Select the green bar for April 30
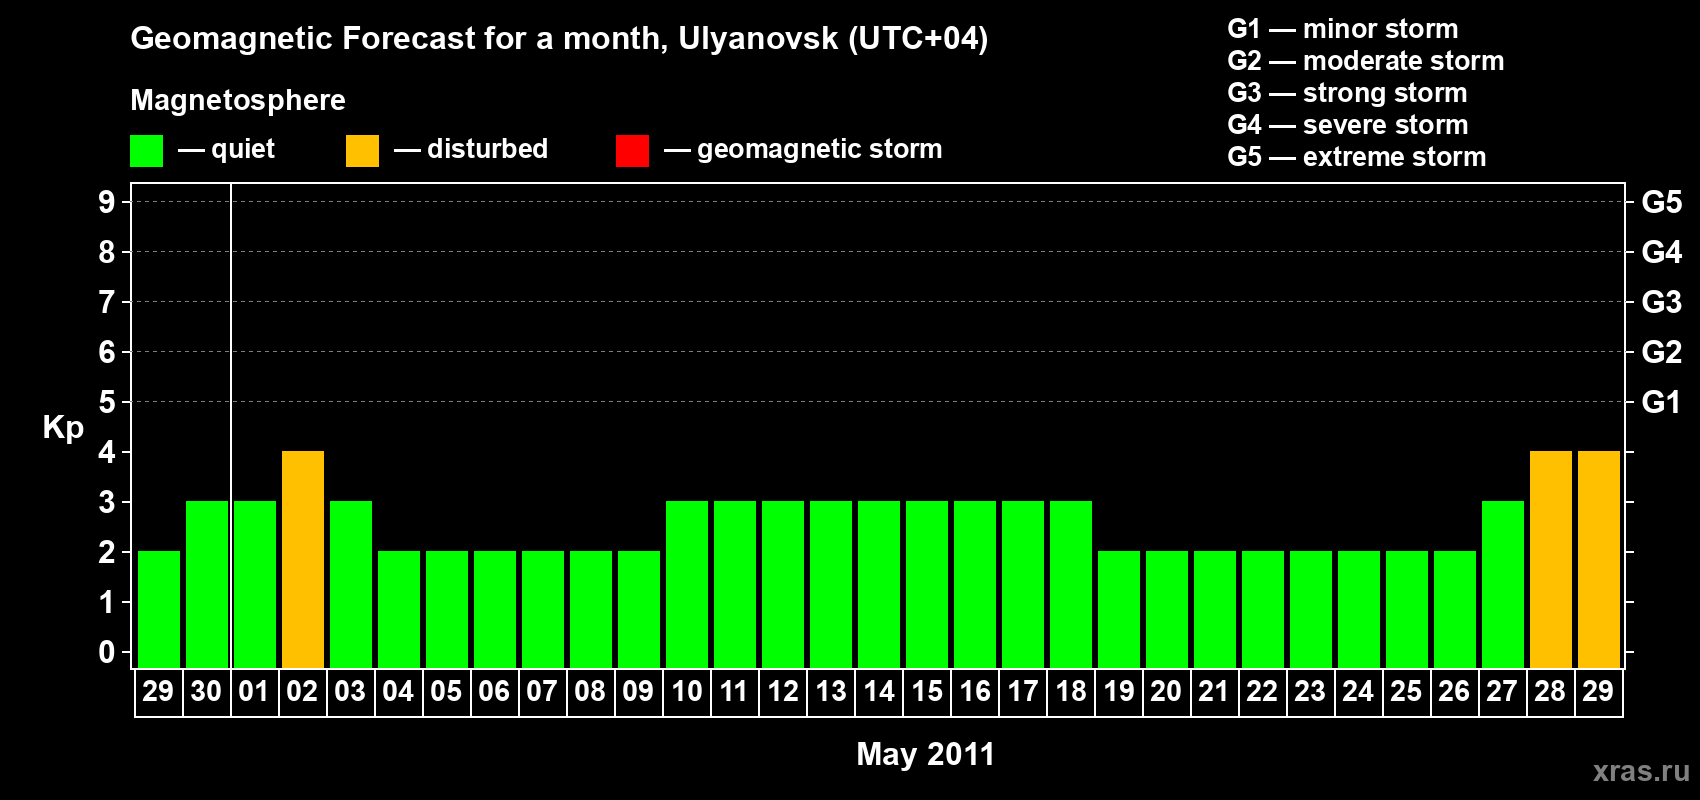The width and height of the screenshot is (1700, 800). [x=207, y=585]
